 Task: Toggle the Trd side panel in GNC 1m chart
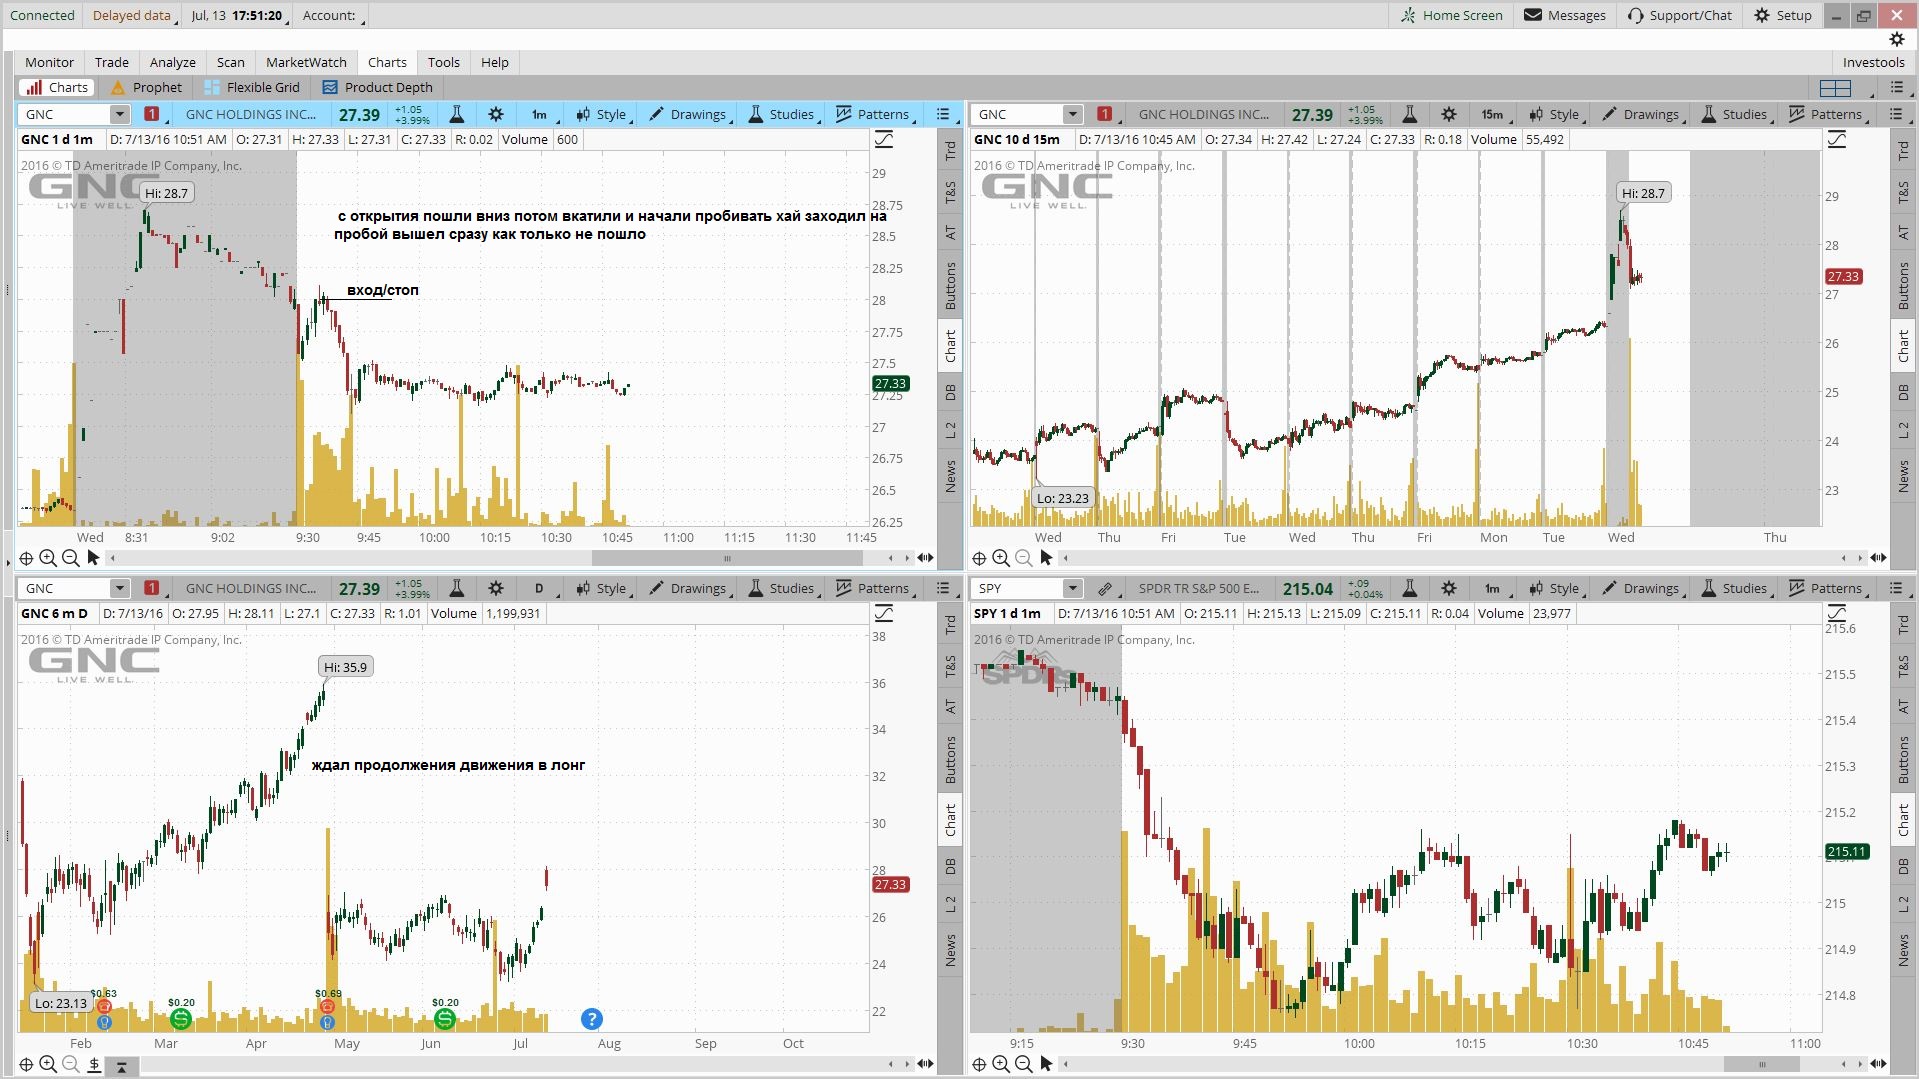click(950, 151)
